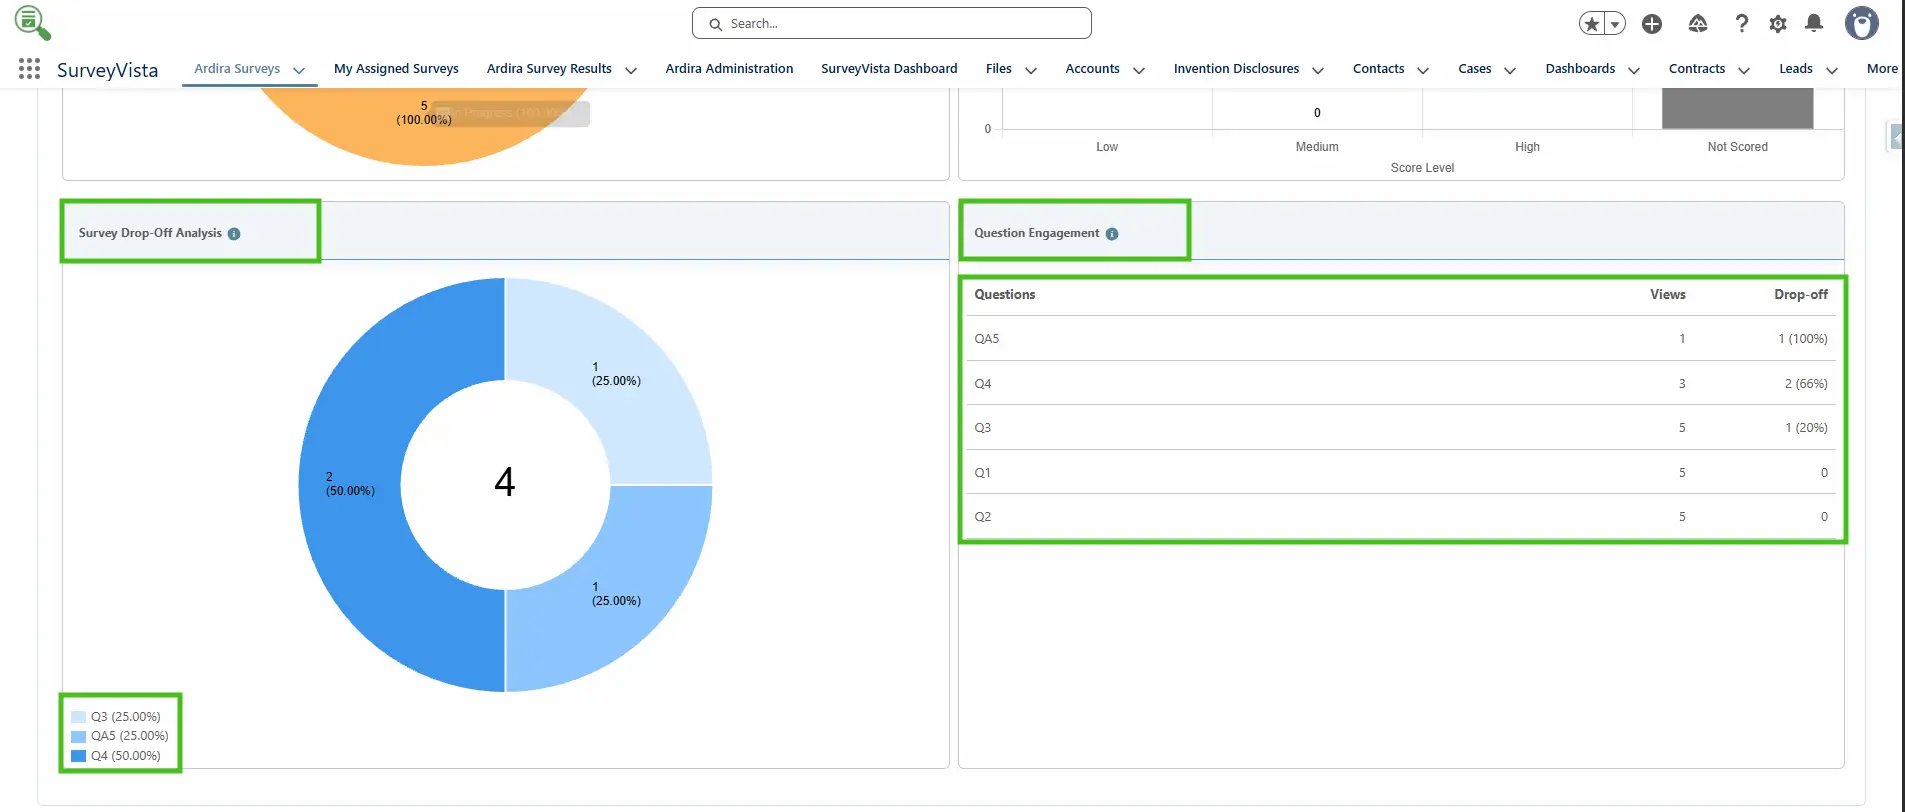Click in the global Search field
The image size is (1905, 812).
[892, 23]
